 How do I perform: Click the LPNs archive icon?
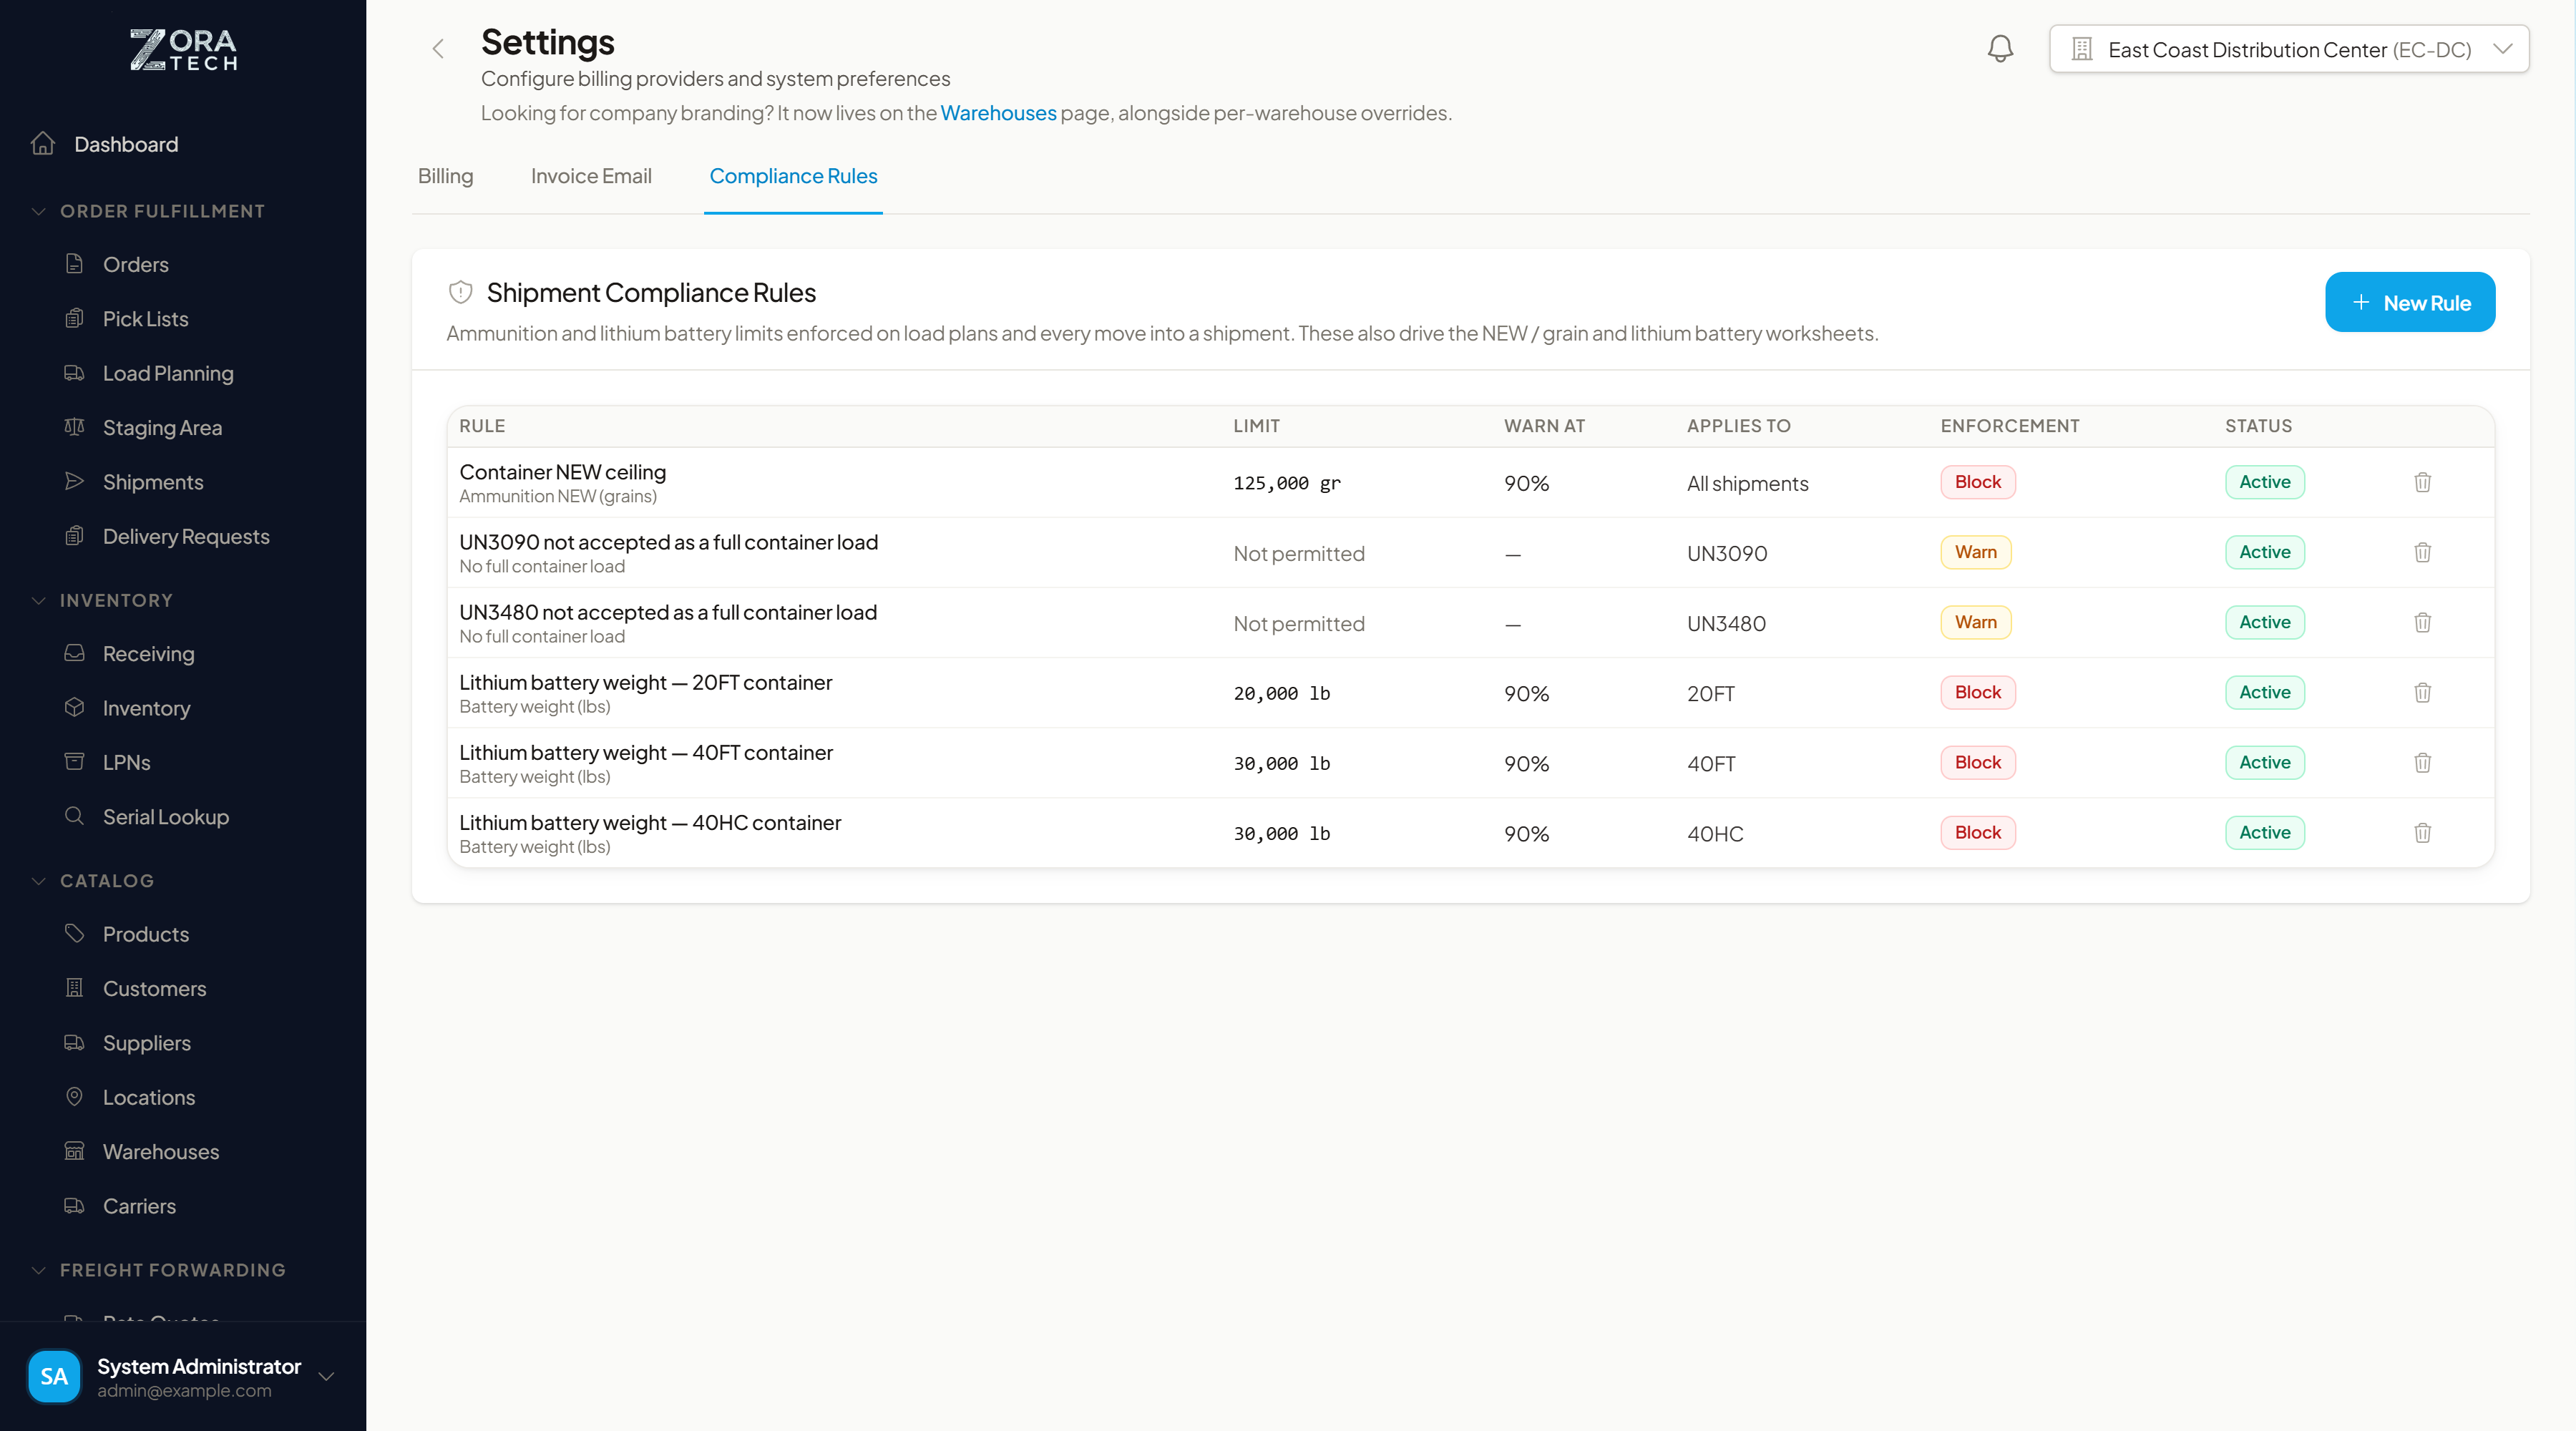tap(74, 762)
